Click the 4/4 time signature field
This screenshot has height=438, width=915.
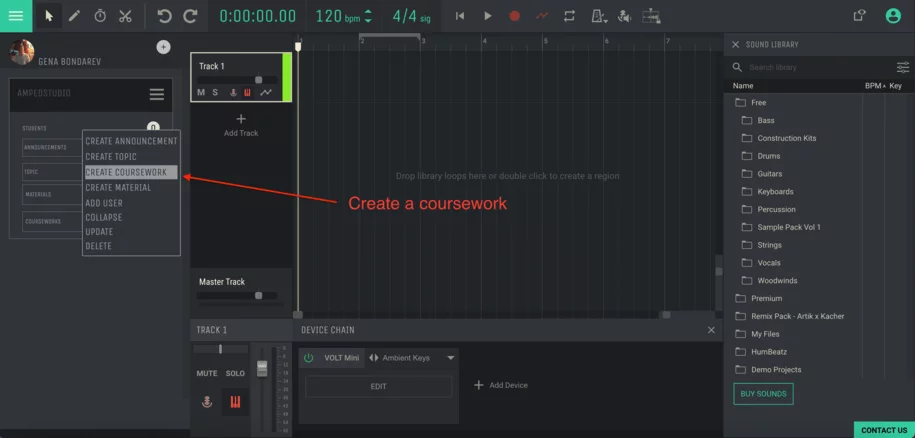click(x=411, y=16)
